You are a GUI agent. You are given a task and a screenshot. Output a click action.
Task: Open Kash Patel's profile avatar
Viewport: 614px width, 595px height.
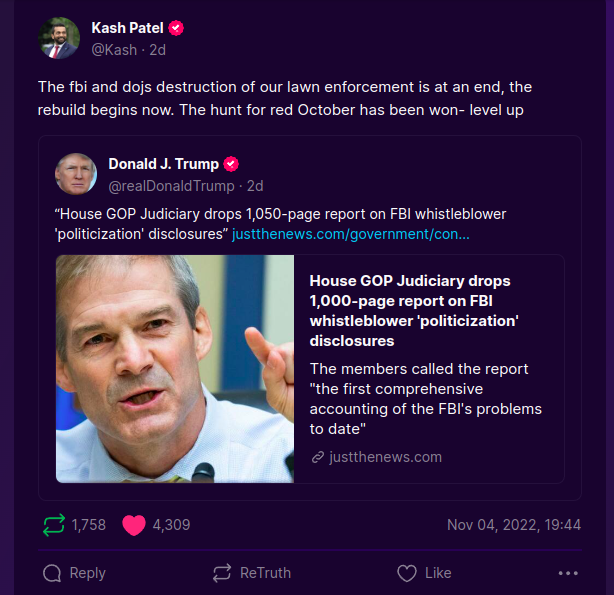59,38
